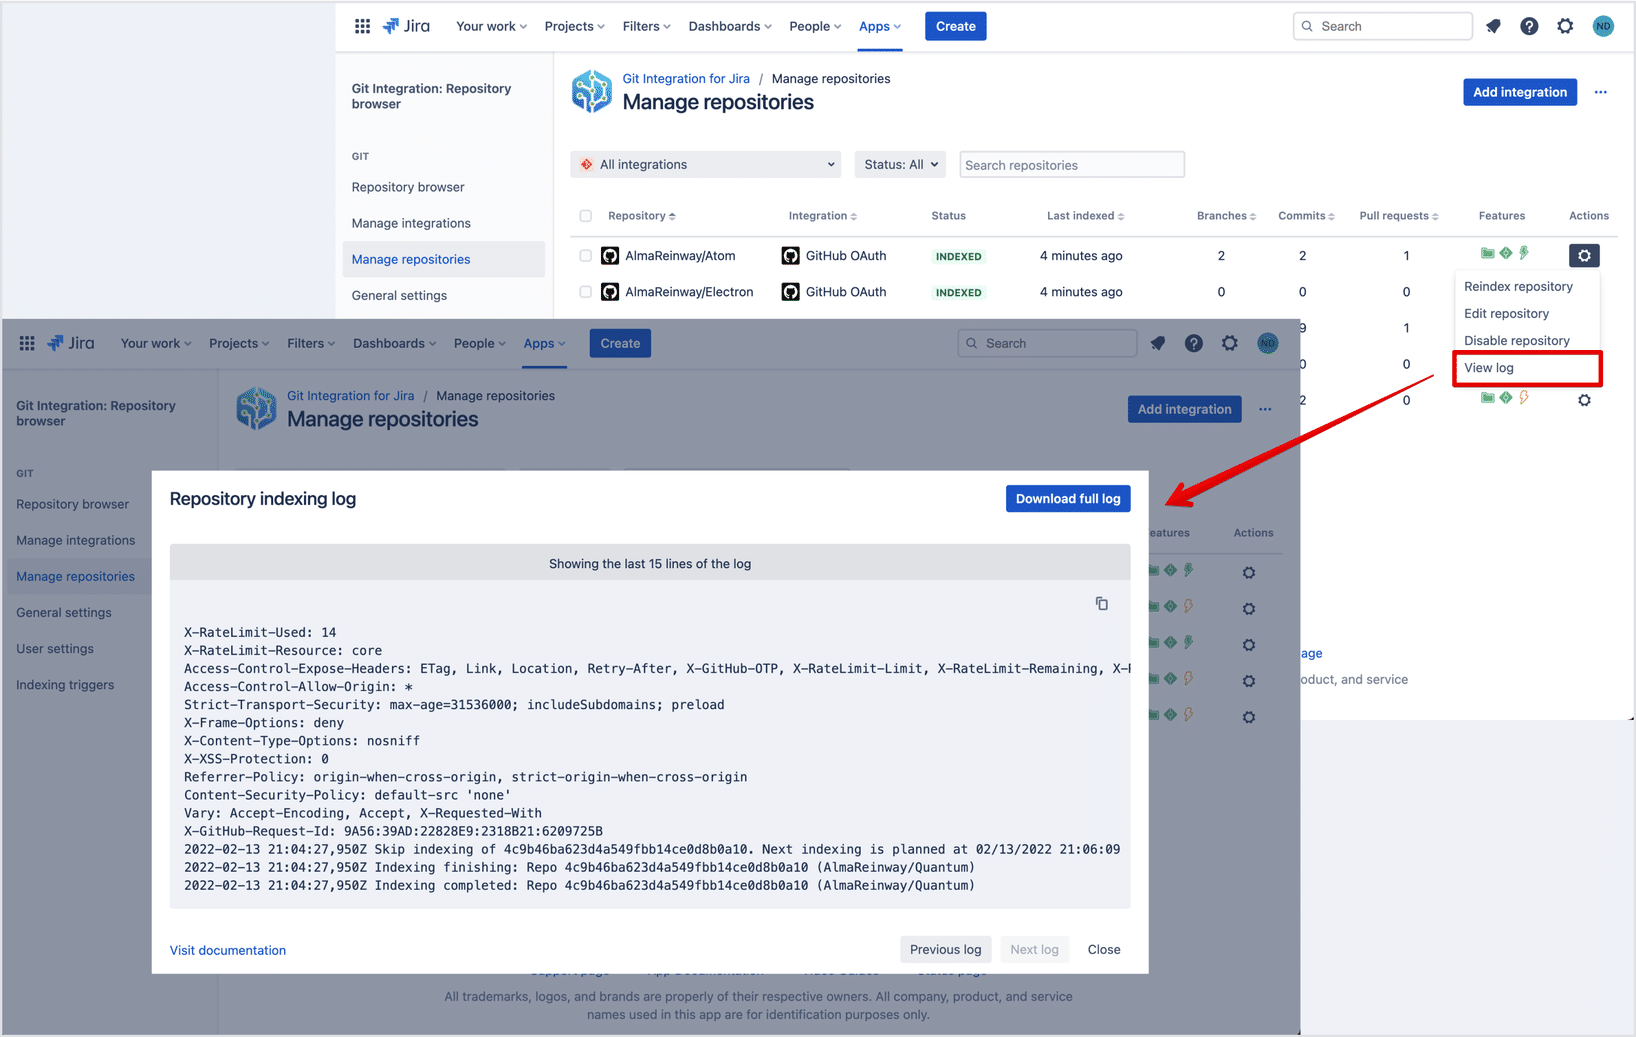Open the All integrations dropdown

(705, 164)
